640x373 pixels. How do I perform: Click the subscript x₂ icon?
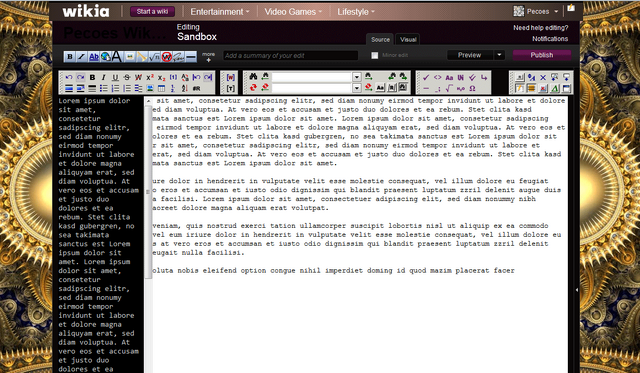tap(162, 78)
